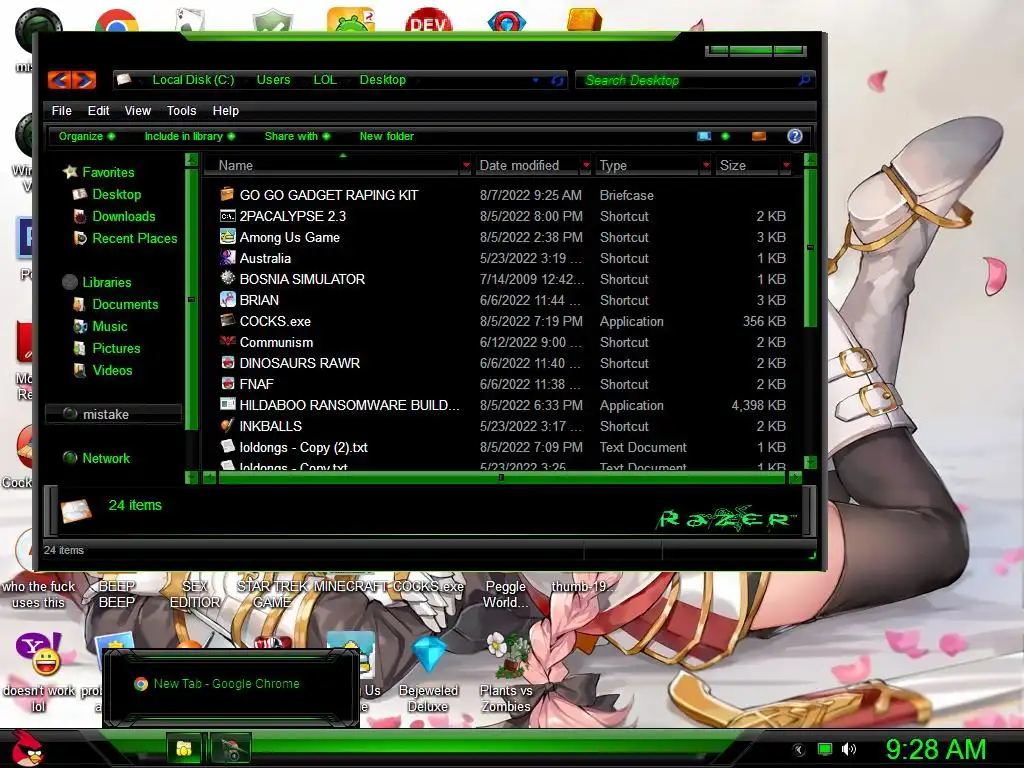Click the refresh icon in address bar

[557, 80]
